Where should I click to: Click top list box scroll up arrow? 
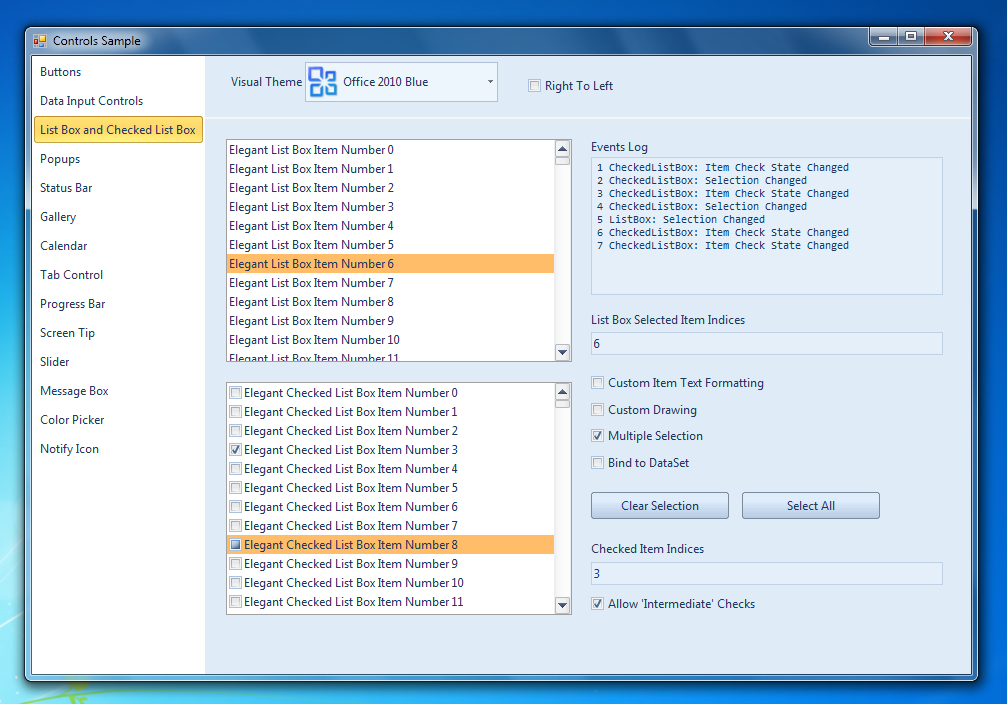coord(563,149)
